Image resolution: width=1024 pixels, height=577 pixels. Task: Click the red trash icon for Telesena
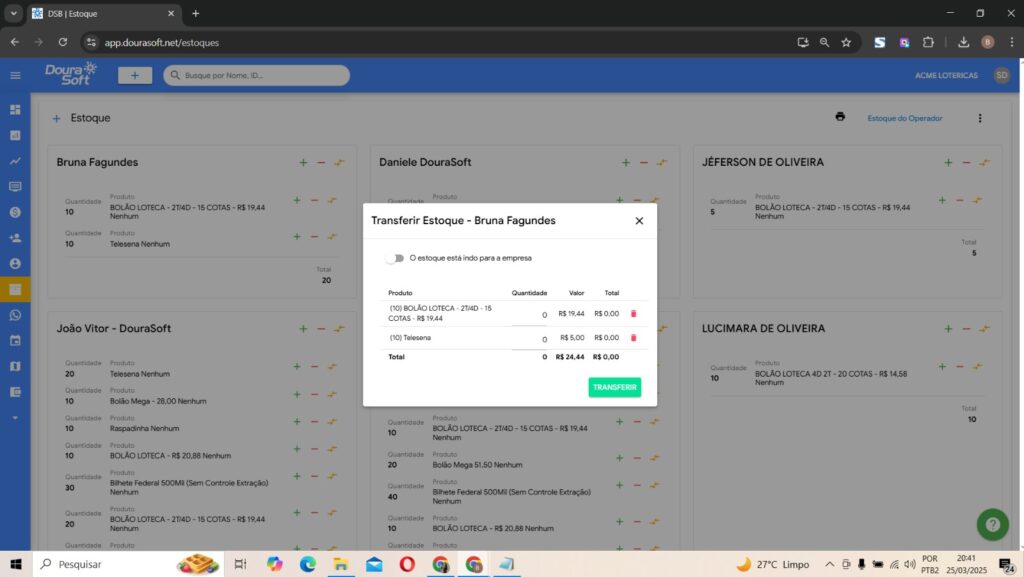(x=633, y=338)
